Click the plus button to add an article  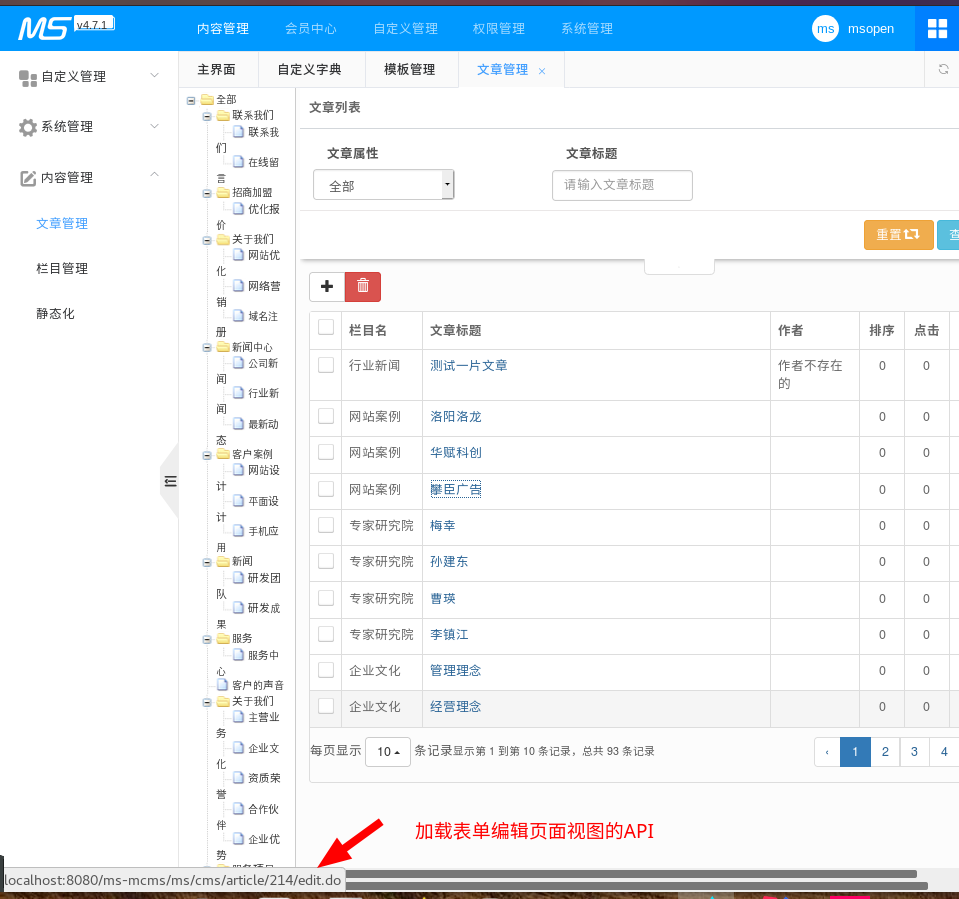327,286
